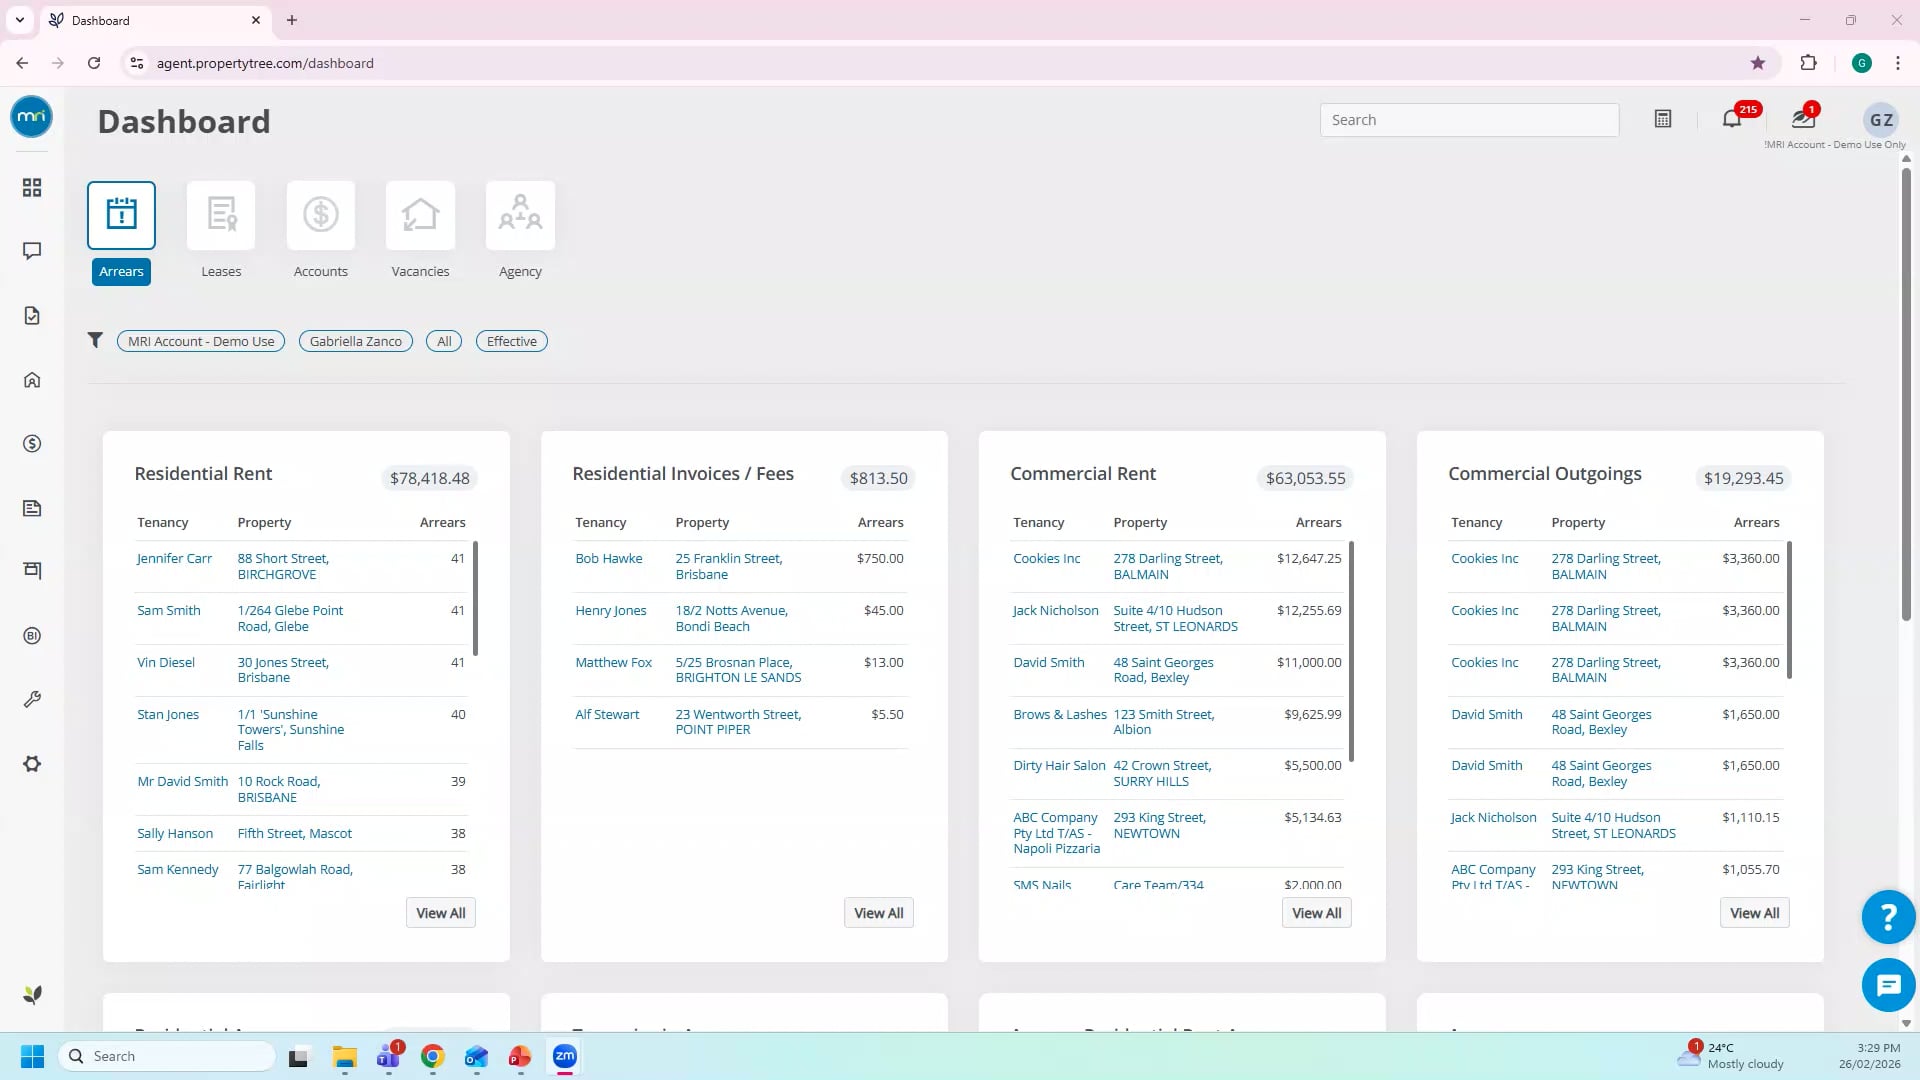Open property link 25 Franklin Street, Brisbane
This screenshot has height=1080, width=1920.
(729, 566)
